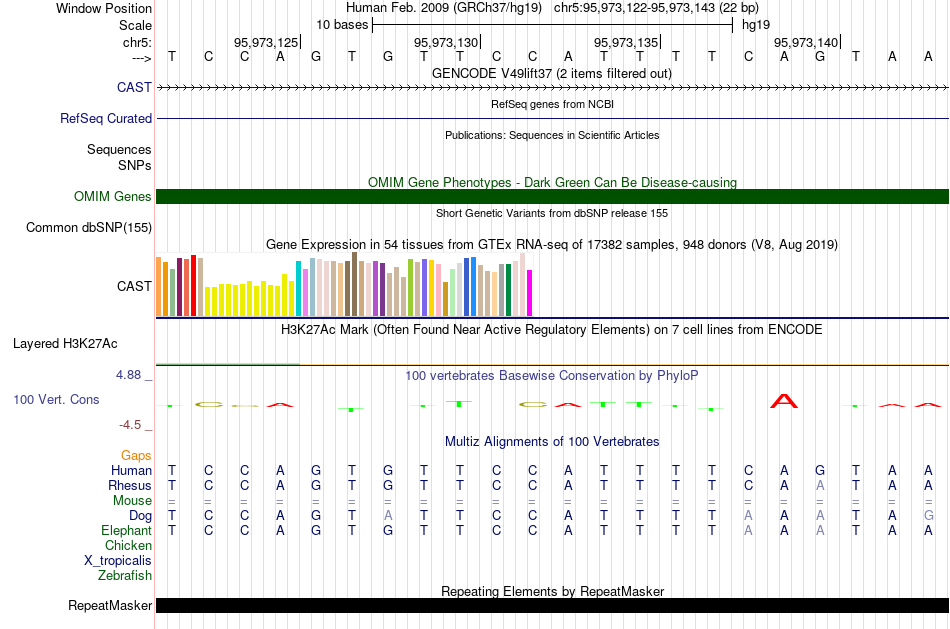
Task: Open the RefSeq Curated track label
Action: pos(106,119)
